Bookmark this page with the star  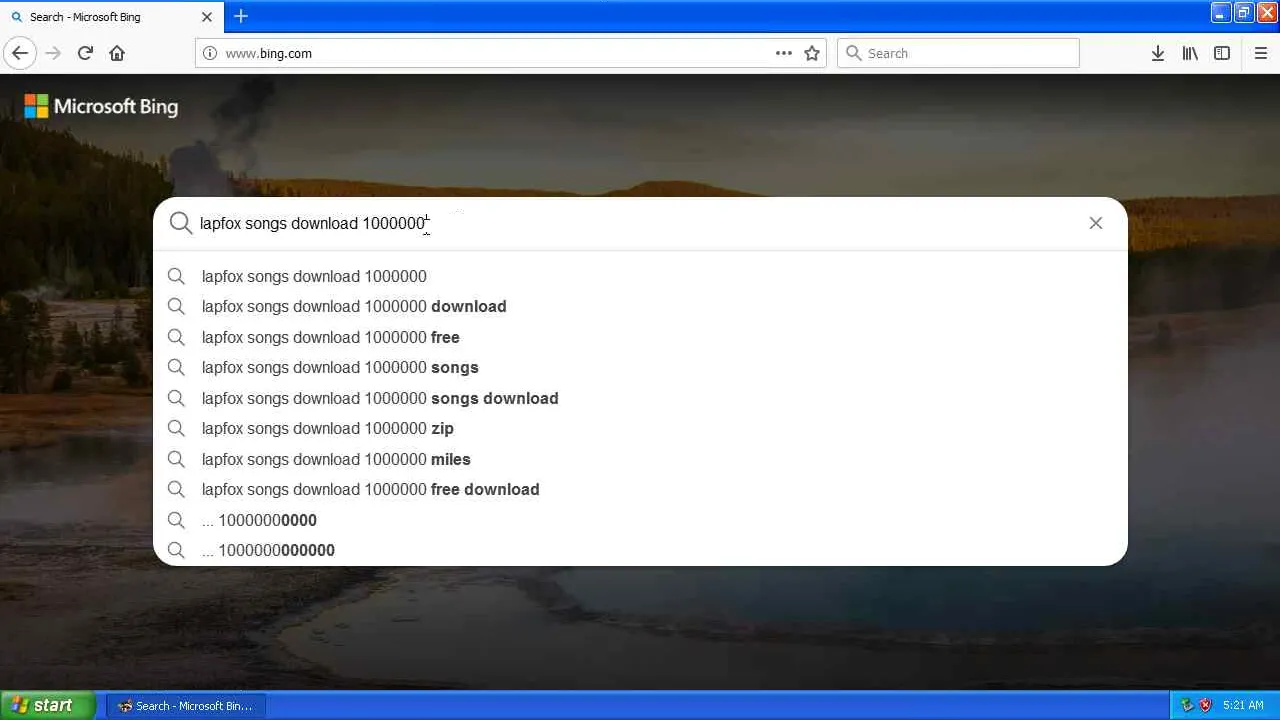click(812, 53)
